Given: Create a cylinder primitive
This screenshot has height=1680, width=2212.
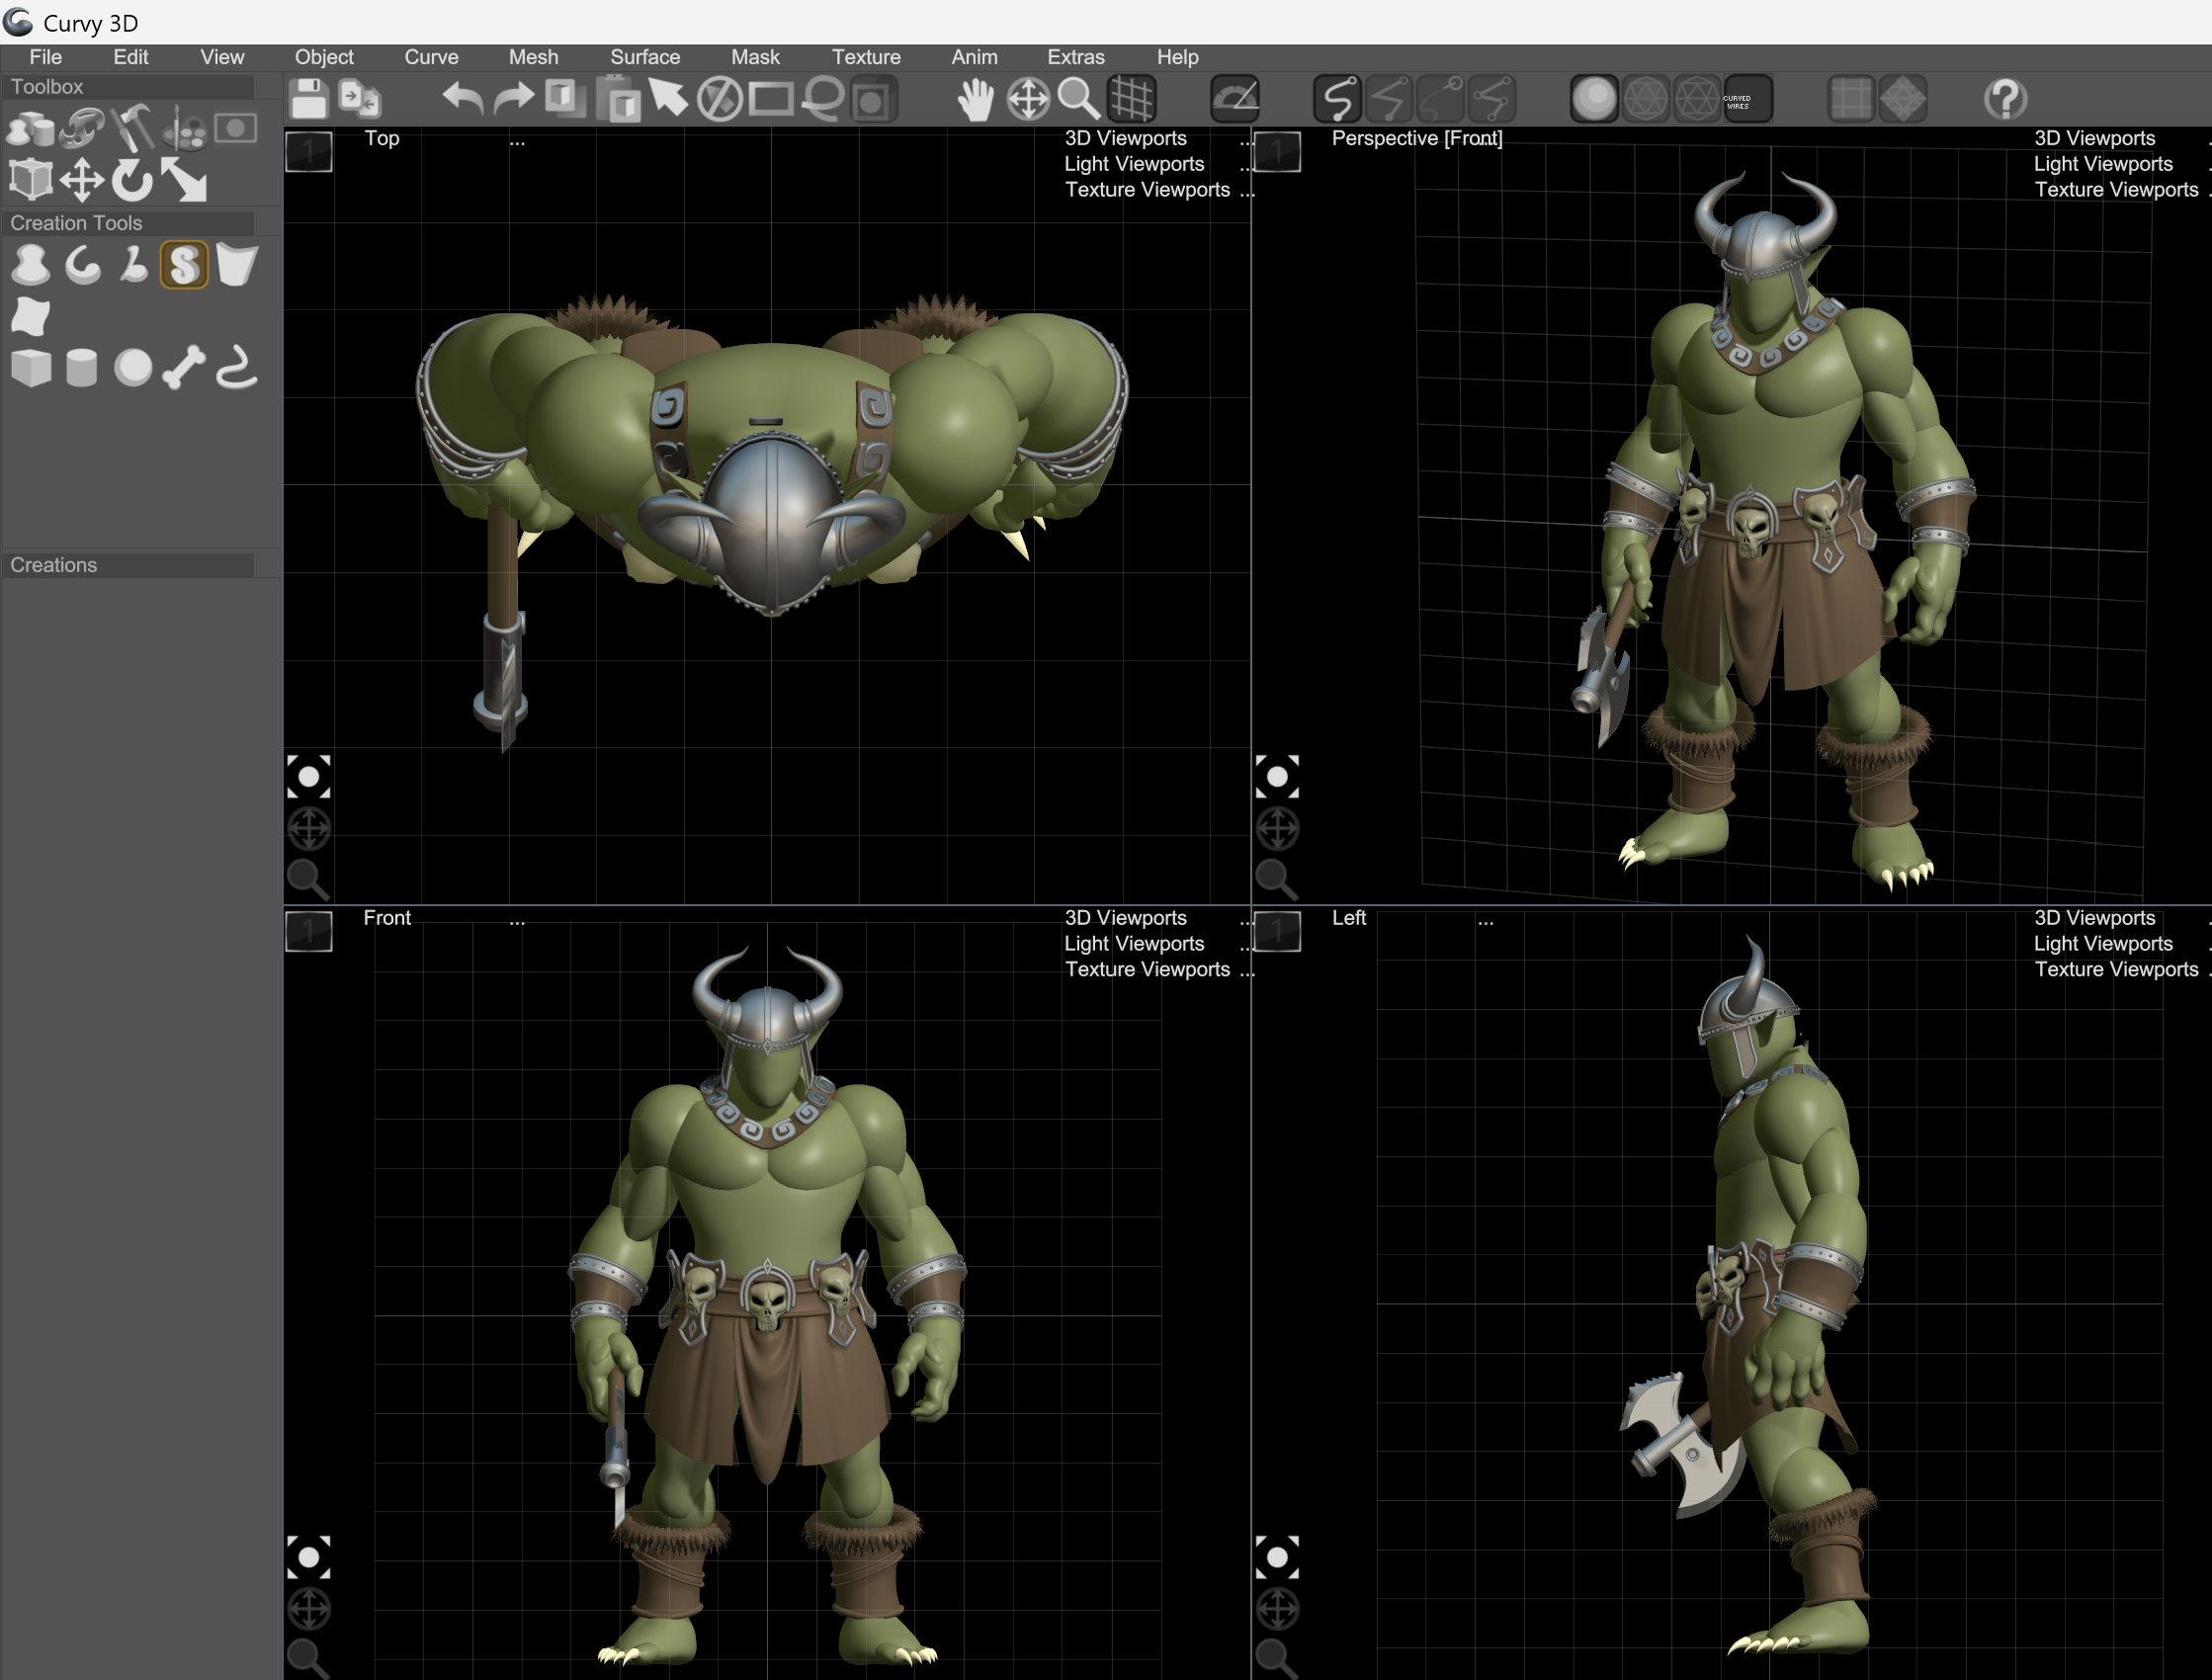Looking at the screenshot, I should click(x=81, y=368).
